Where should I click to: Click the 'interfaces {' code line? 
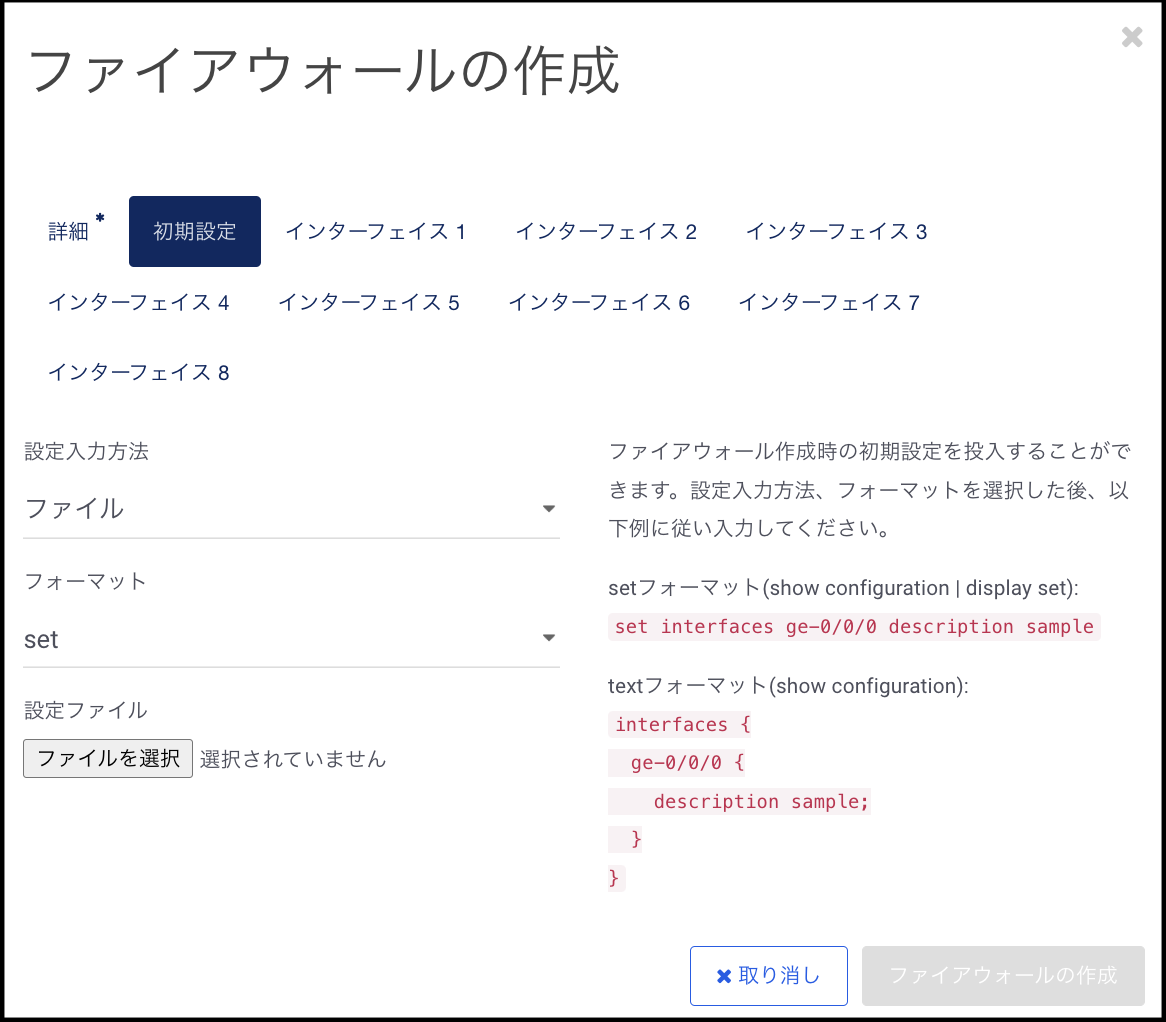(682, 724)
